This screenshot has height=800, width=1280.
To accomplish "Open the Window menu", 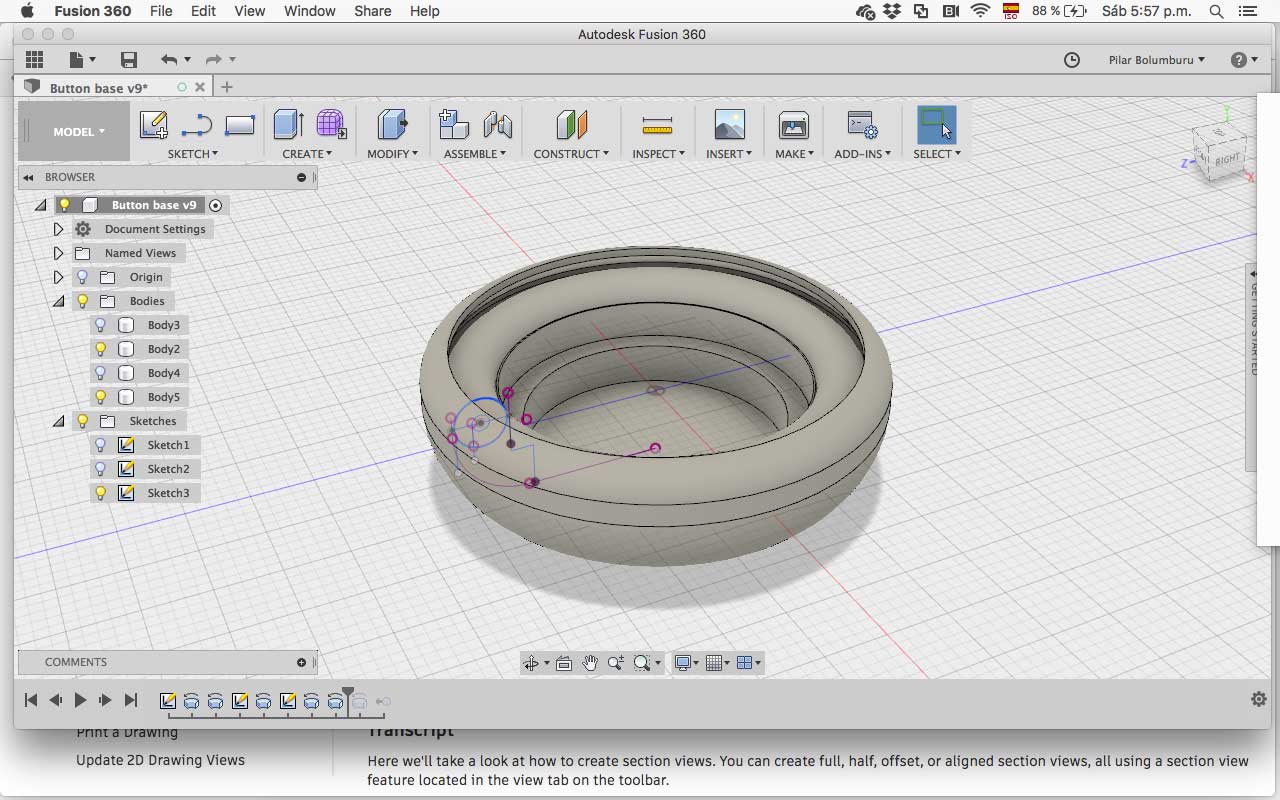I will point(310,11).
